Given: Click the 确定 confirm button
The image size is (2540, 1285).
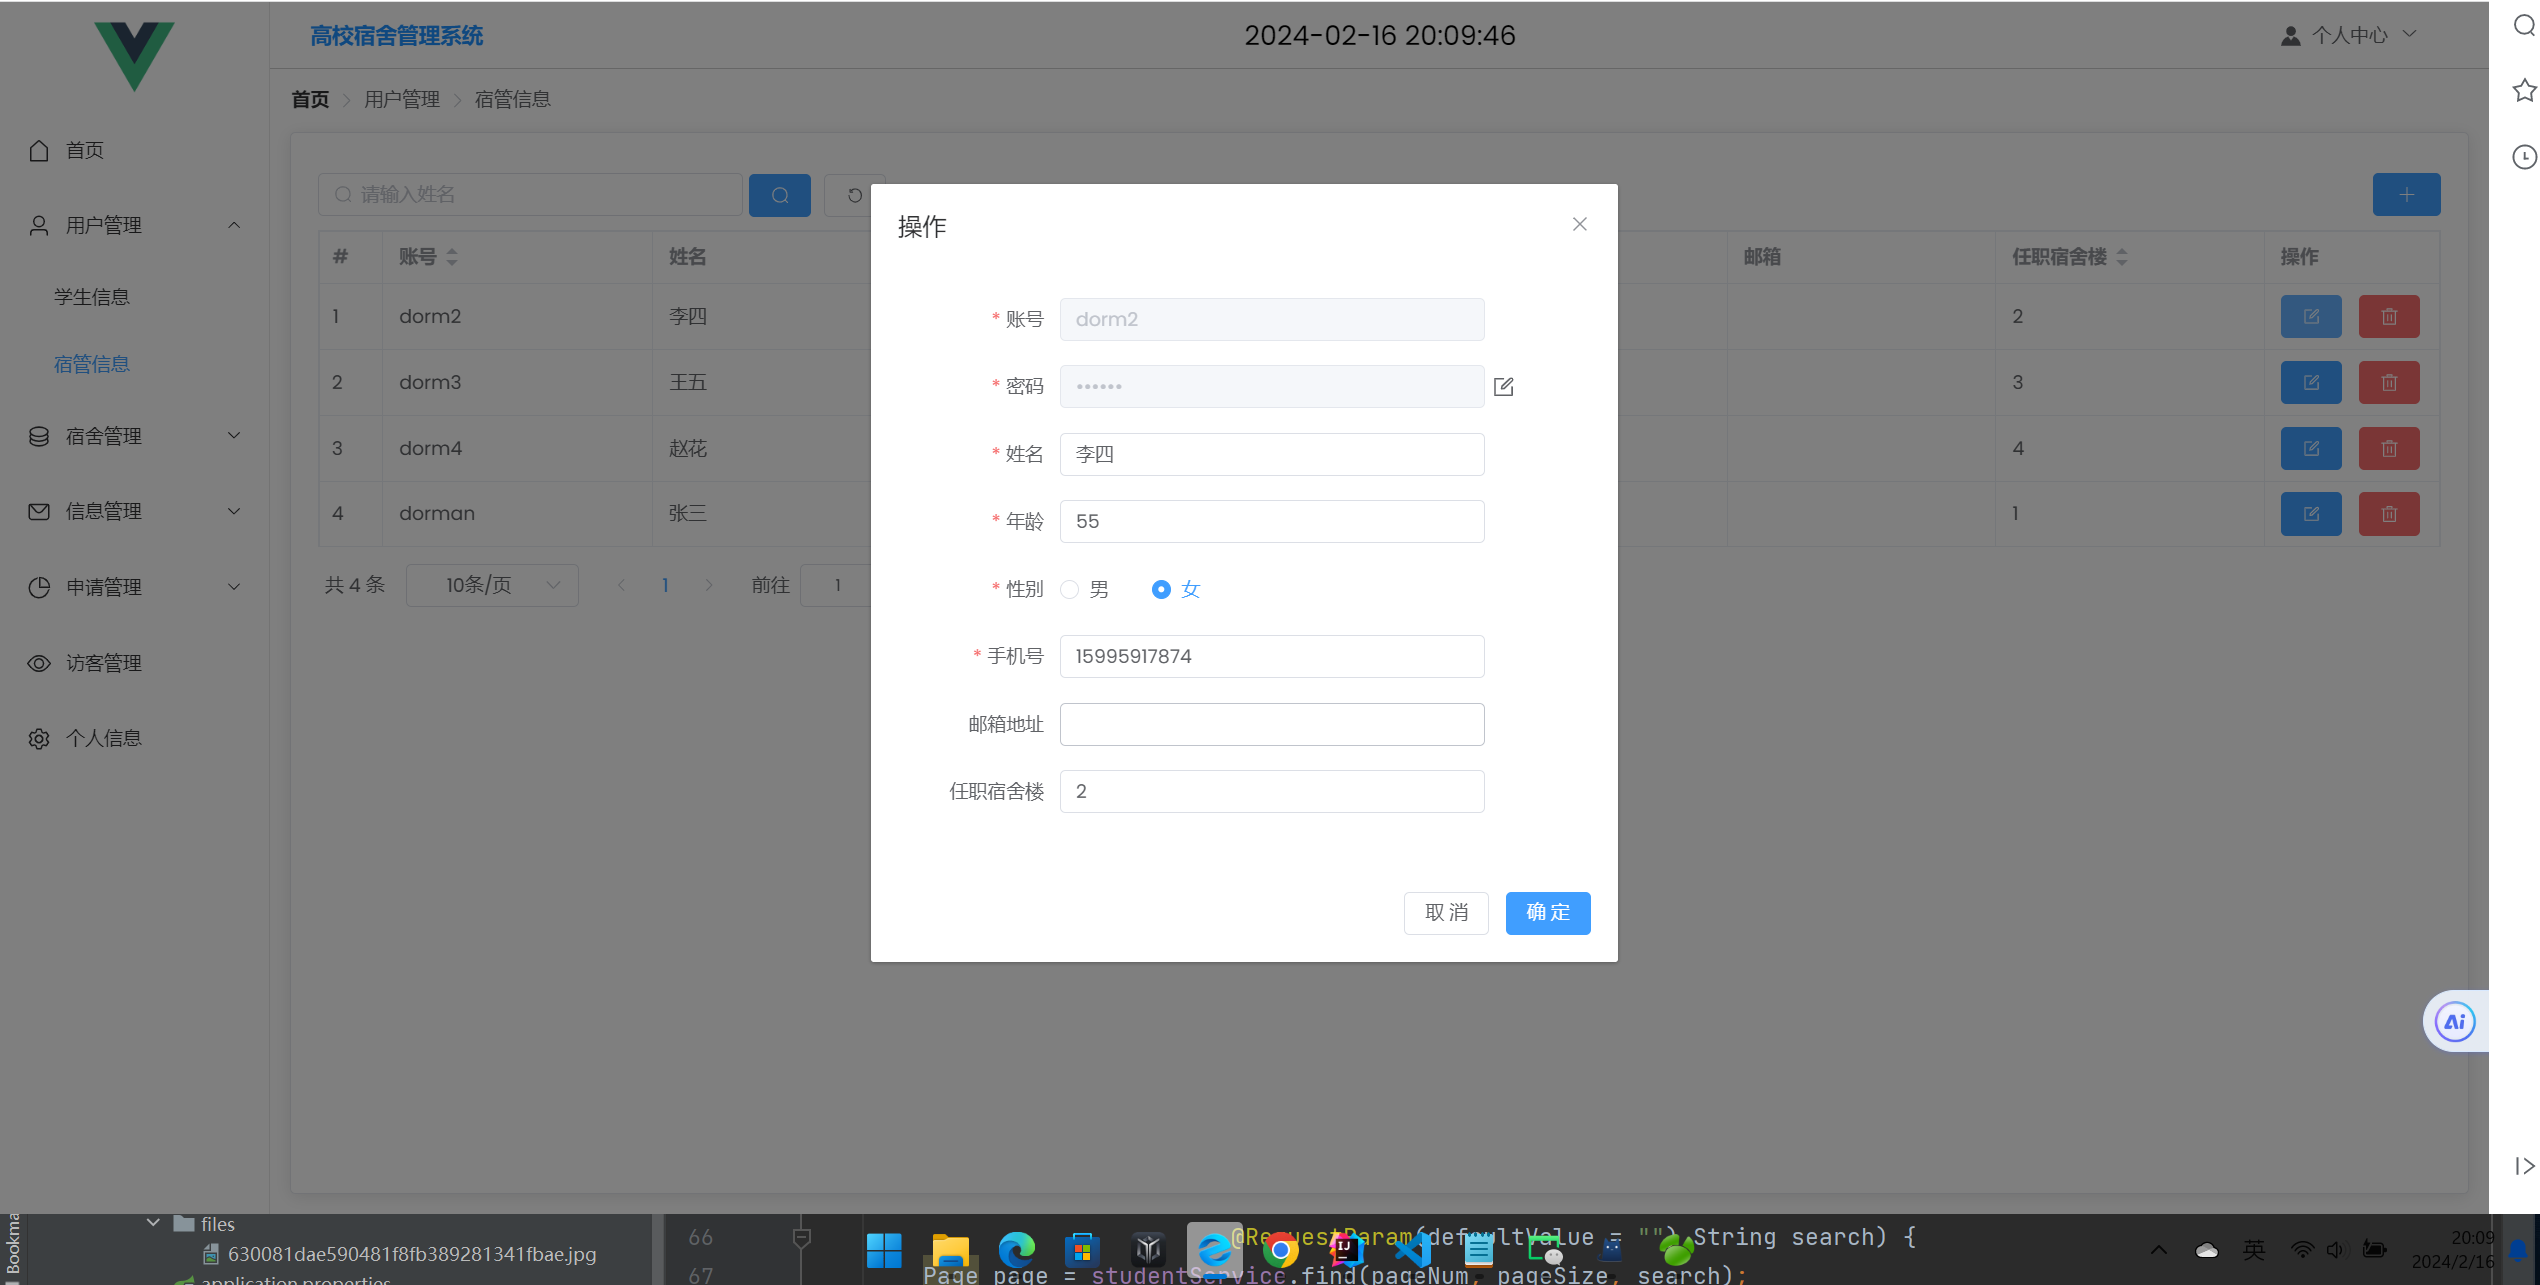Looking at the screenshot, I should tap(1547, 912).
